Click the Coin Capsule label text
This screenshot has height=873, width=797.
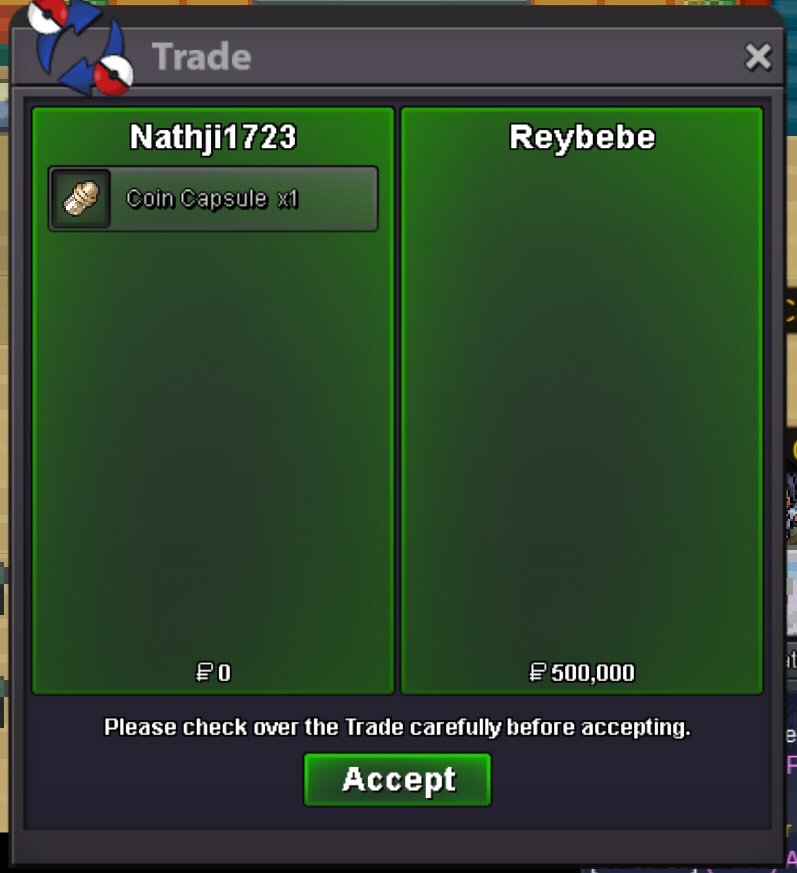197,199
